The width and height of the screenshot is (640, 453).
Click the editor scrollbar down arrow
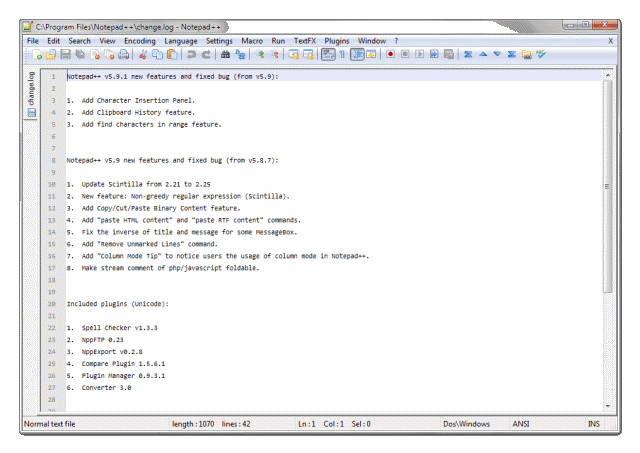608,406
